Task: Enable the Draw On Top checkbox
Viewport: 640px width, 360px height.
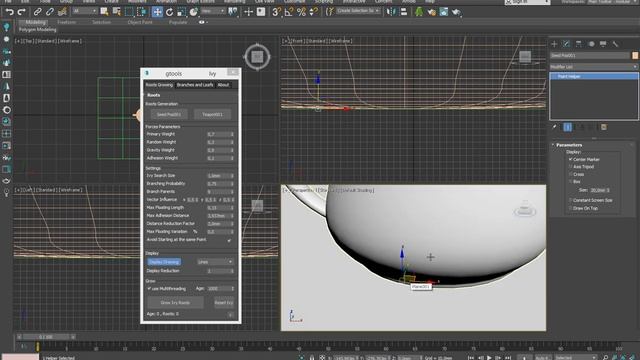Action: click(x=571, y=208)
